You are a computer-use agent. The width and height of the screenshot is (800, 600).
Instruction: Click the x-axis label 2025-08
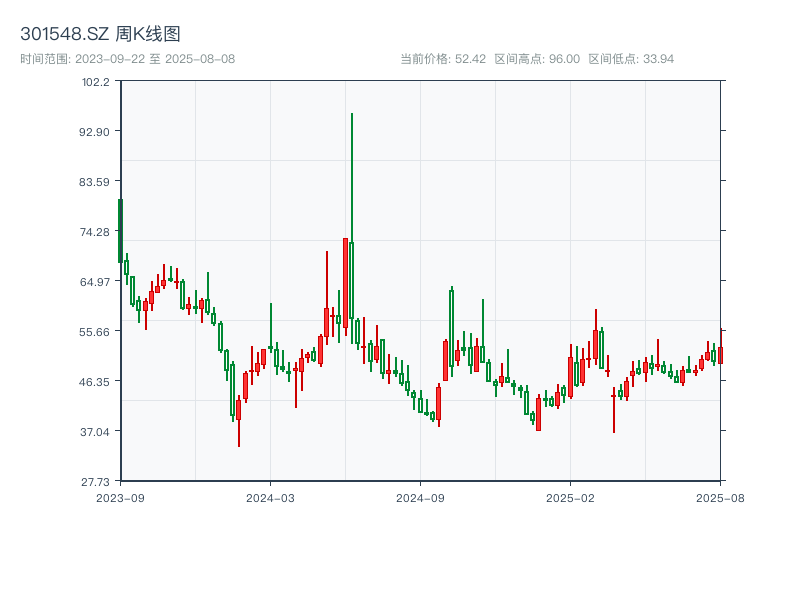(720, 498)
